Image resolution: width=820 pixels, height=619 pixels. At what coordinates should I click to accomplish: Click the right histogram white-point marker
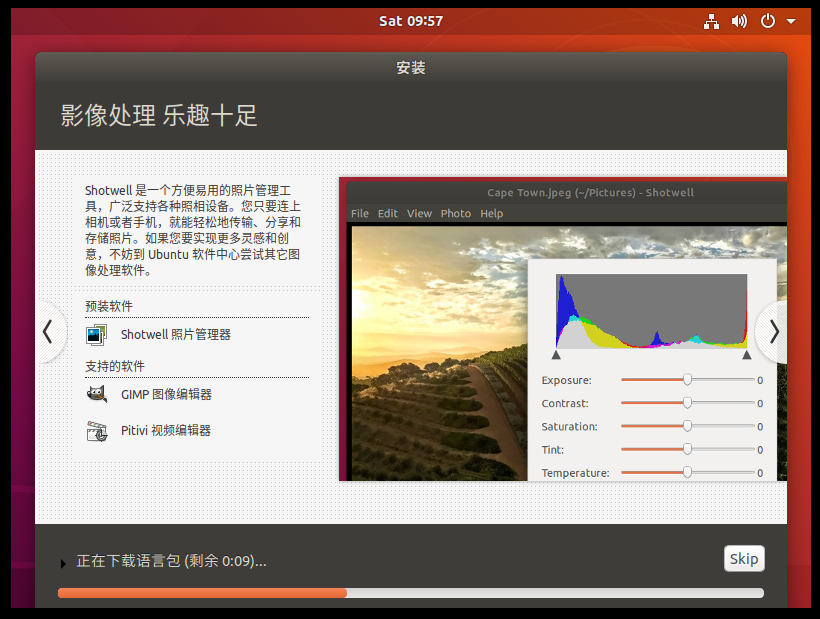point(747,355)
